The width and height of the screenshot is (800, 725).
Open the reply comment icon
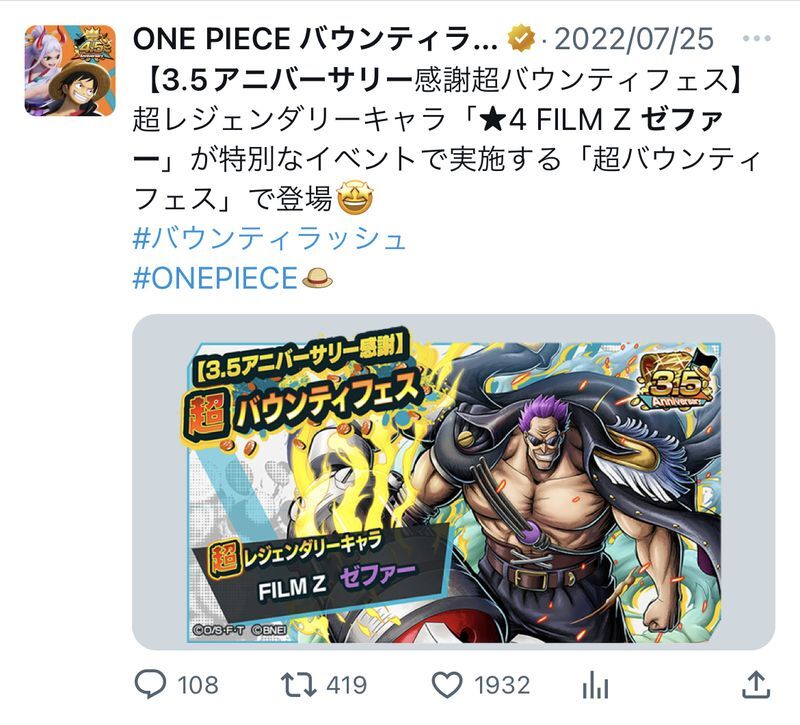click(150, 684)
